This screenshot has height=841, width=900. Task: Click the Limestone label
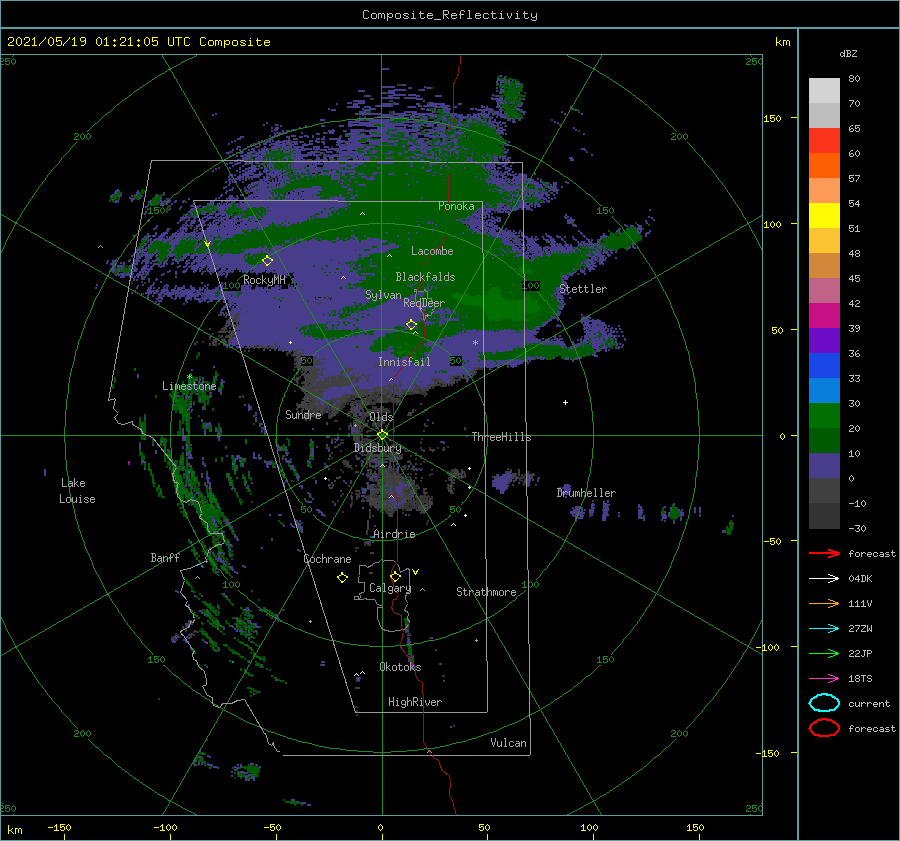click(189, 386)
